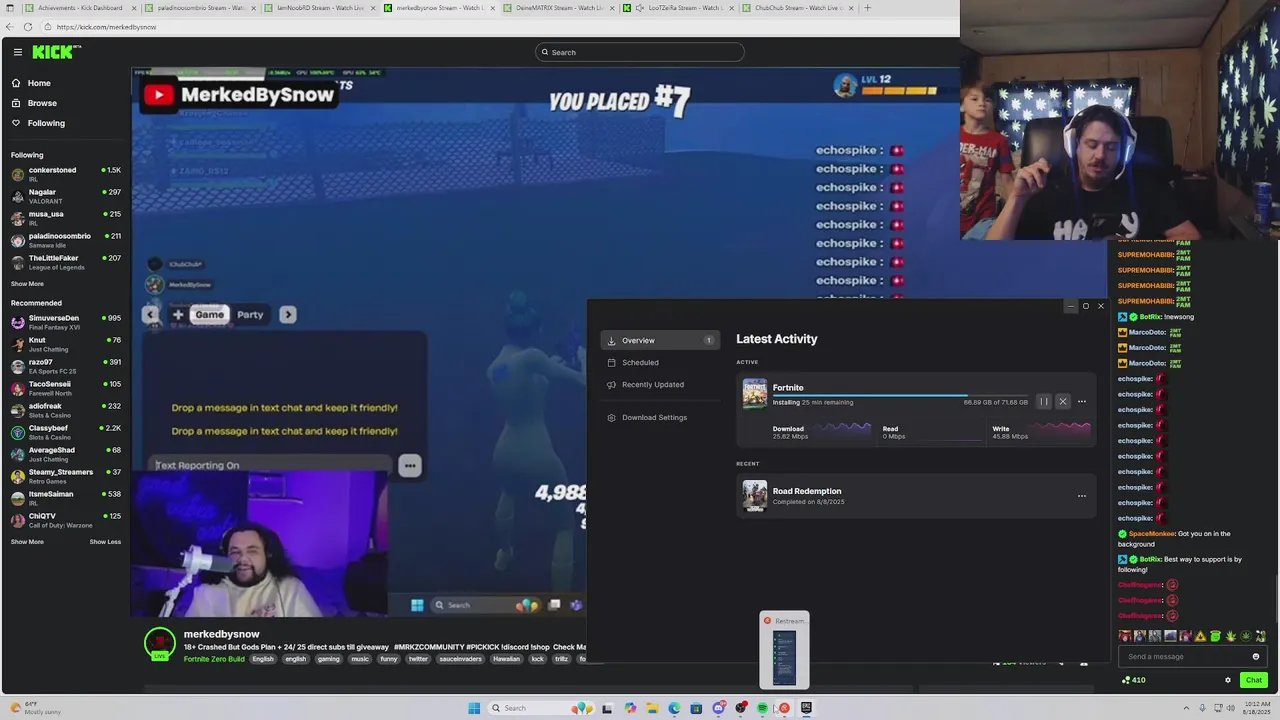Click the Restream taskbar preview thumbnail
1280x720 pixels.
click(784, 650)
